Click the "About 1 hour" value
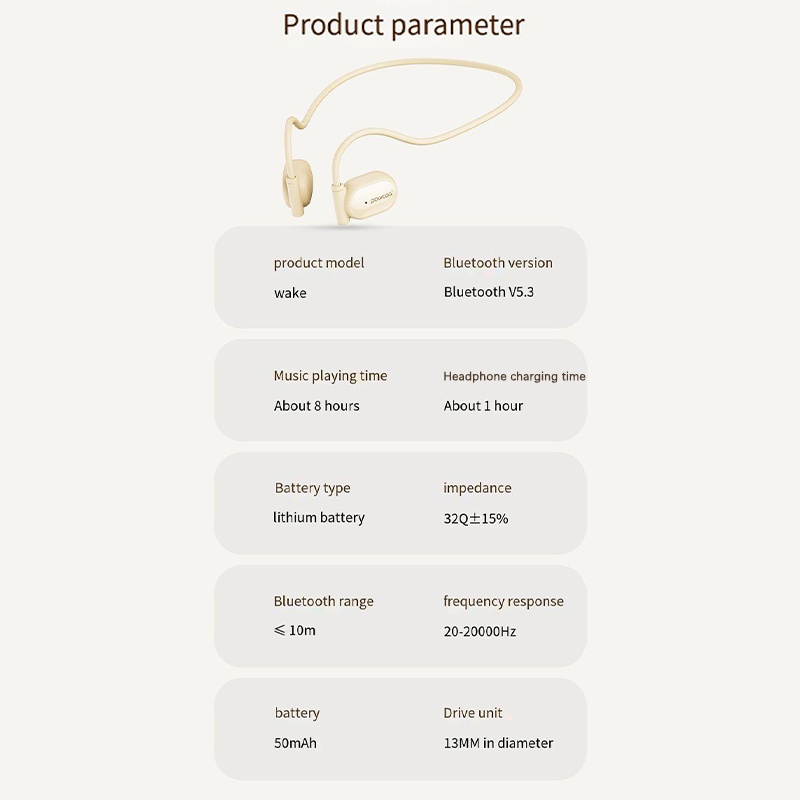The width and height of the screenshot is (800, 800). click(x=483, y=406)
